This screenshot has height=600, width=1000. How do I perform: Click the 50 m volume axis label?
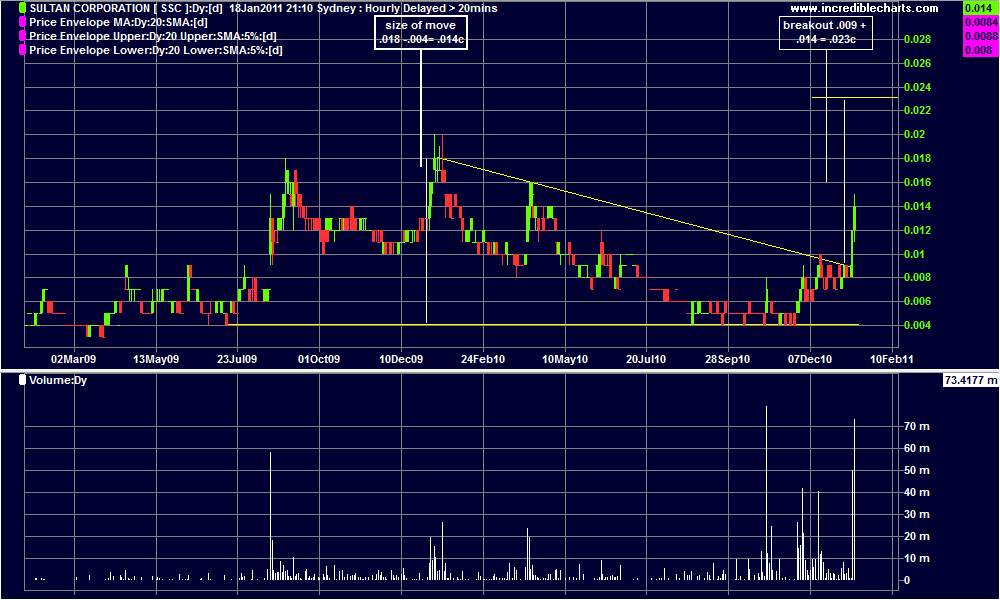[917, 471]
